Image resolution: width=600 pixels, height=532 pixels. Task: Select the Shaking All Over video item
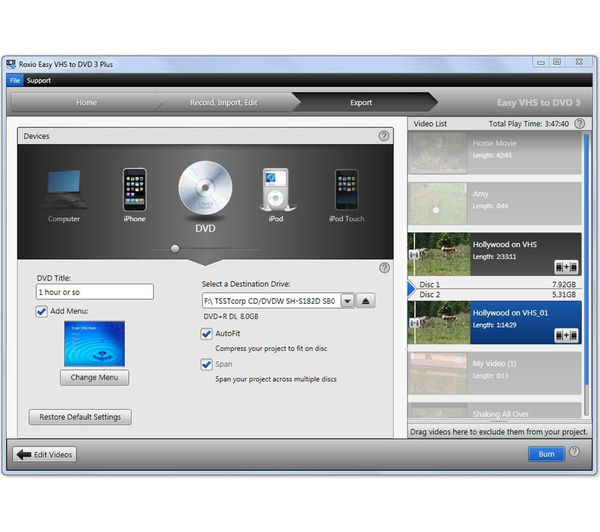[495, 410]
